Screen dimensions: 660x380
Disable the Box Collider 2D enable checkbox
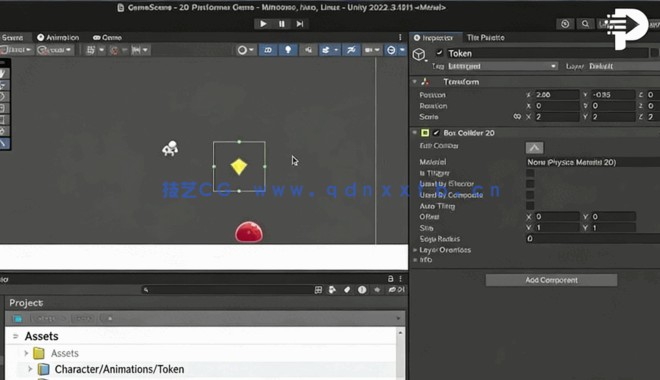(436, 133)
